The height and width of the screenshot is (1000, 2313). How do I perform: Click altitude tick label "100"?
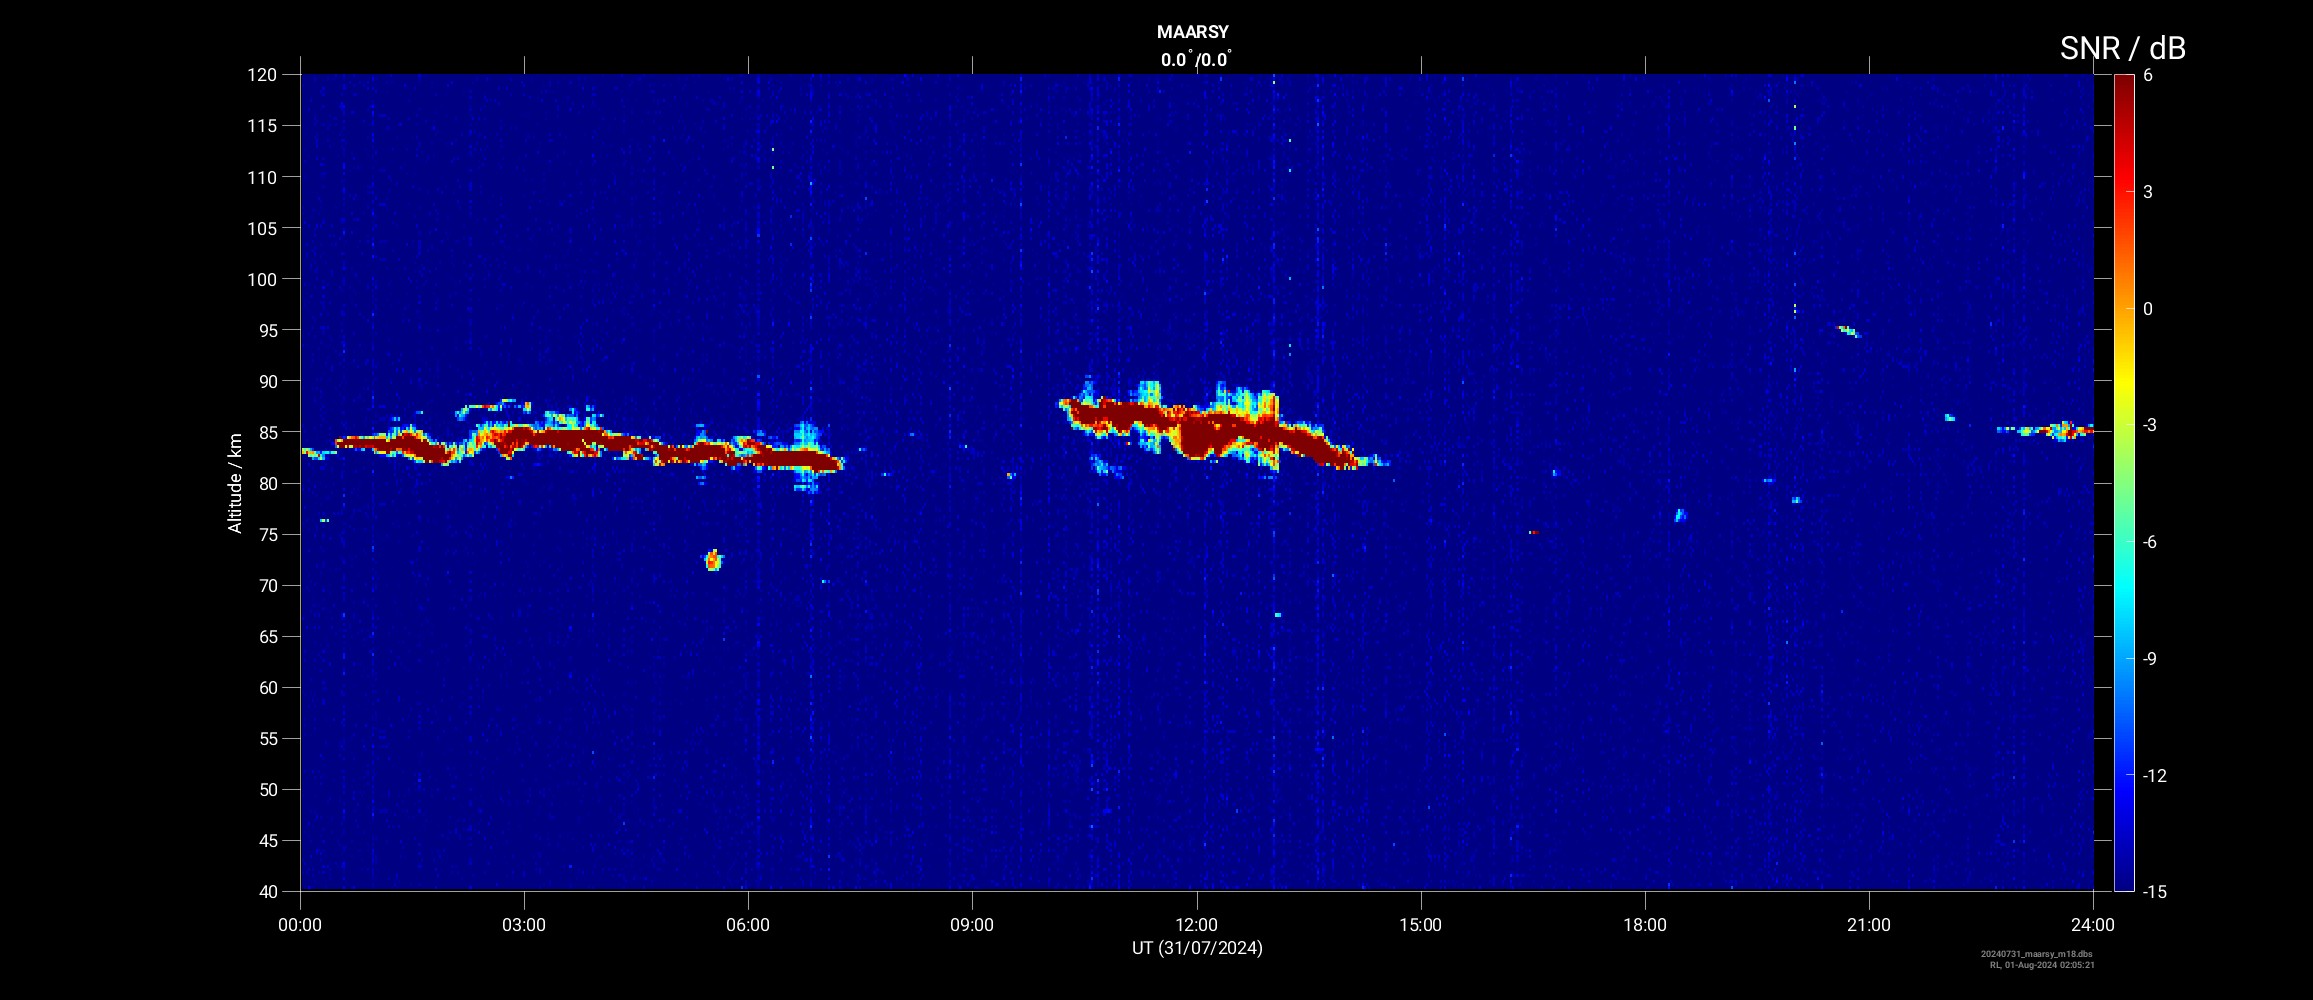pos(262,279)
